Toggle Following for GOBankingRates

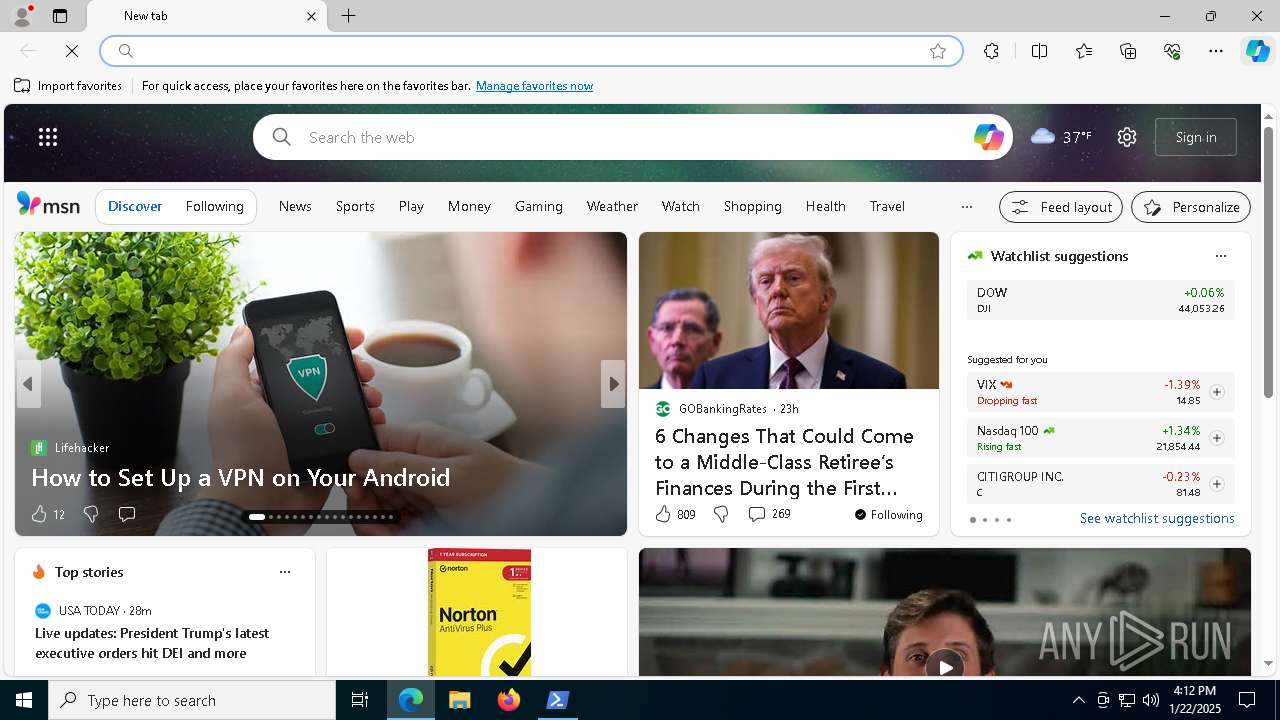pos(888,514)
